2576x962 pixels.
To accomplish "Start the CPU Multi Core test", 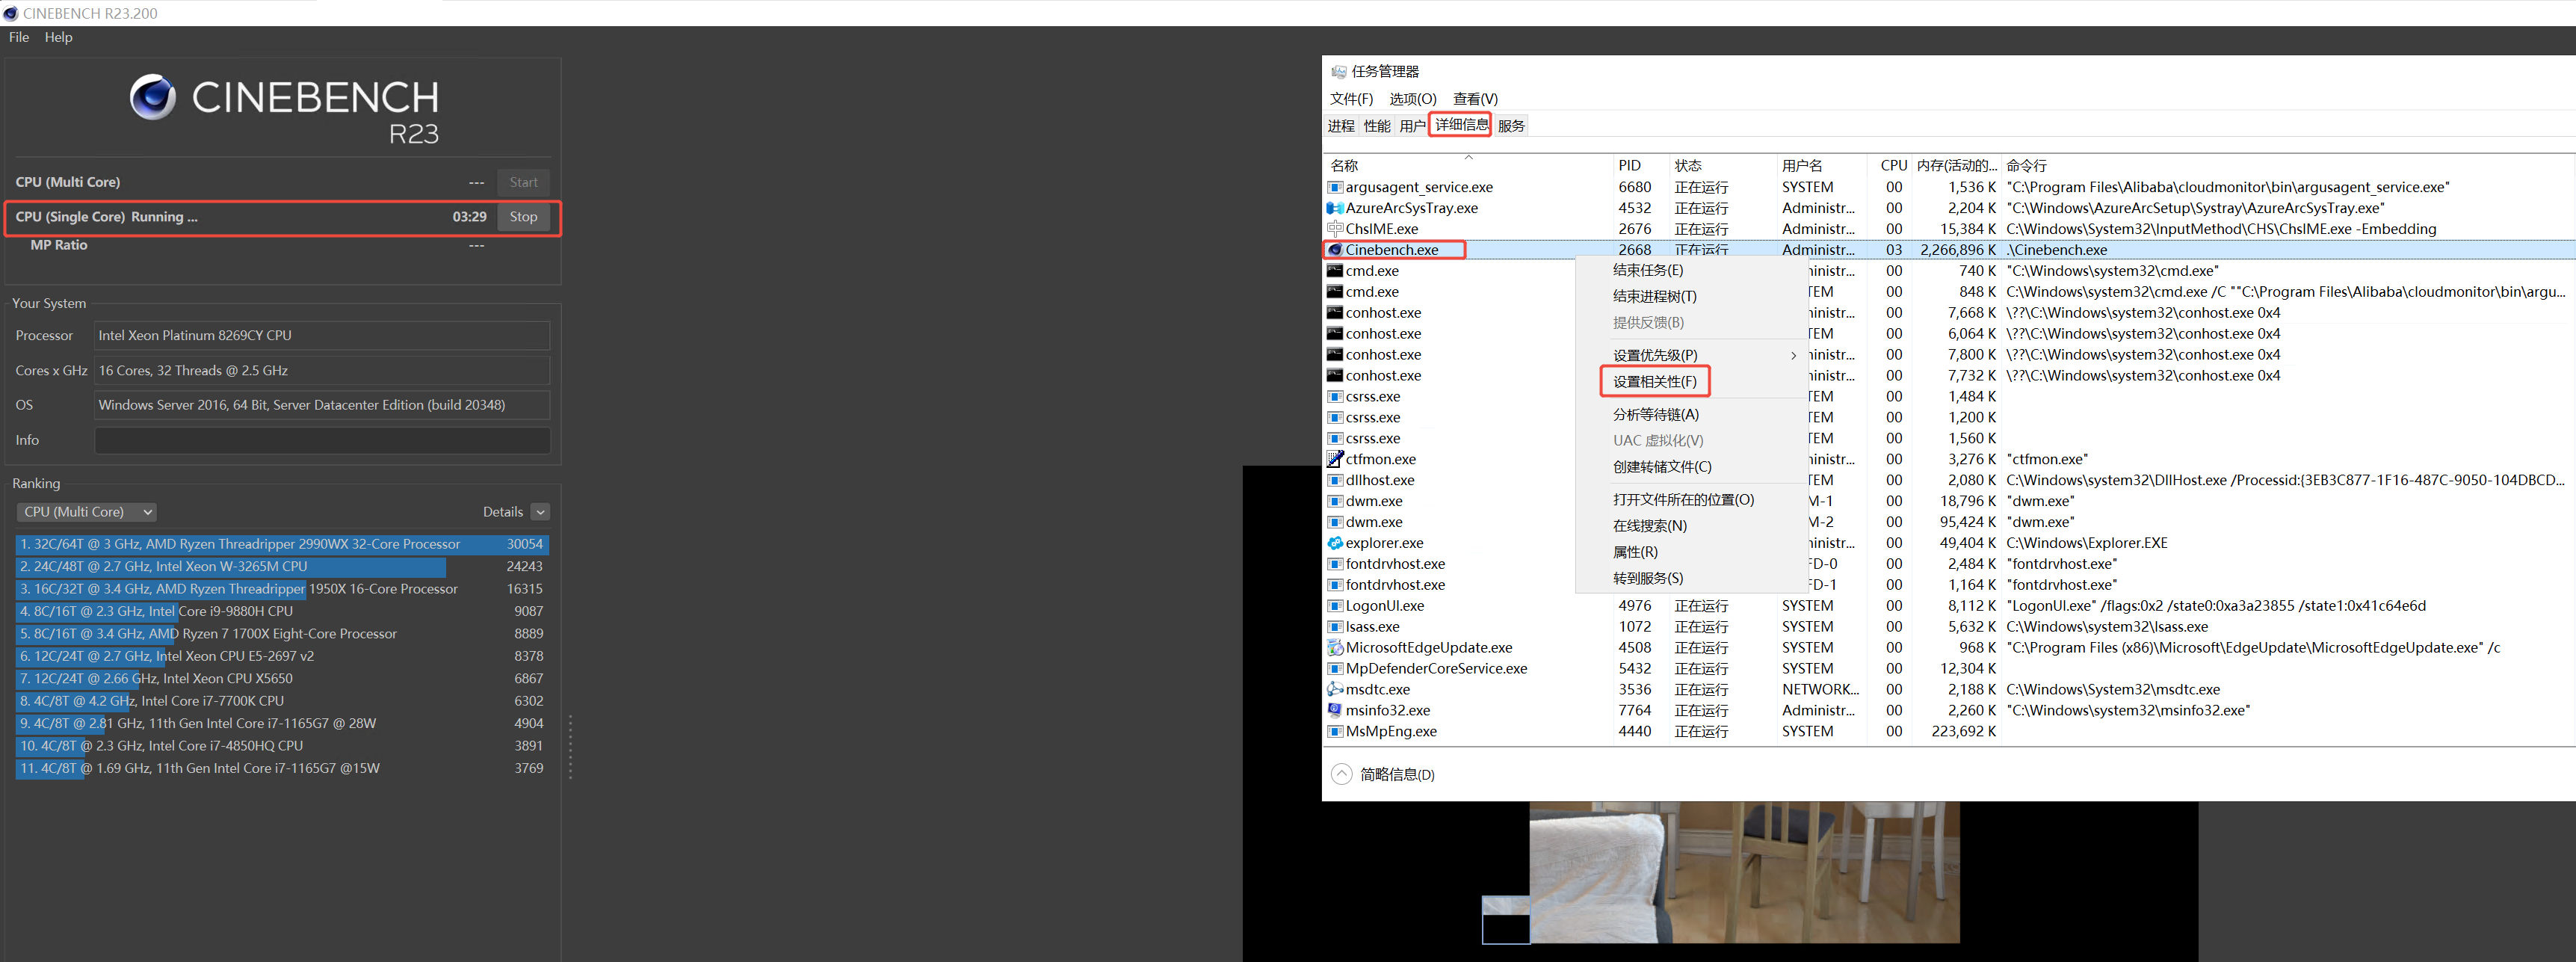I will [x=523, y=182].
